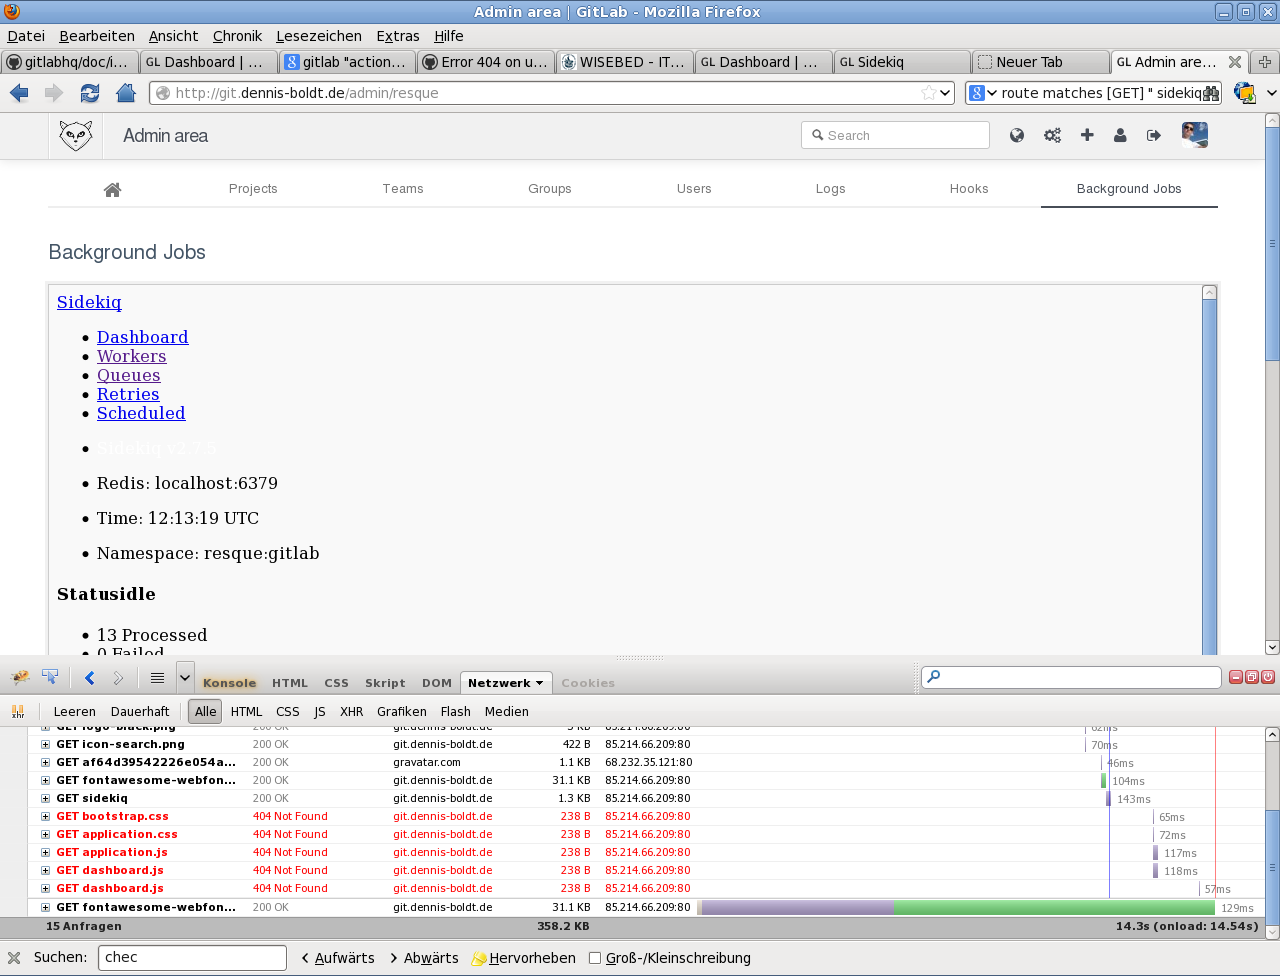Filter network requests by Medien

507,712
